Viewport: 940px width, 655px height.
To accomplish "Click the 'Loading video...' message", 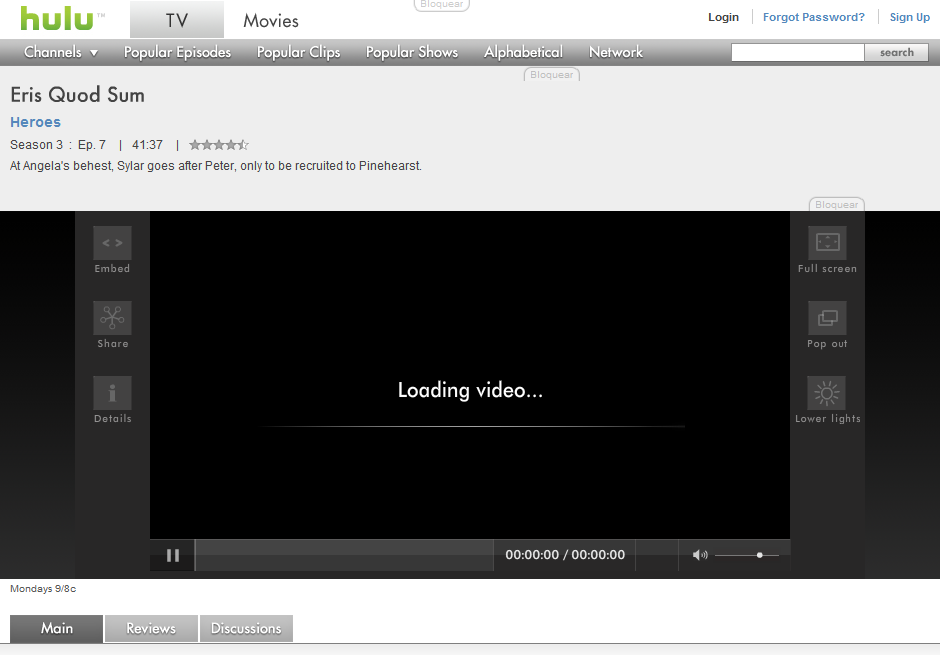I will (x=470, y=390).
